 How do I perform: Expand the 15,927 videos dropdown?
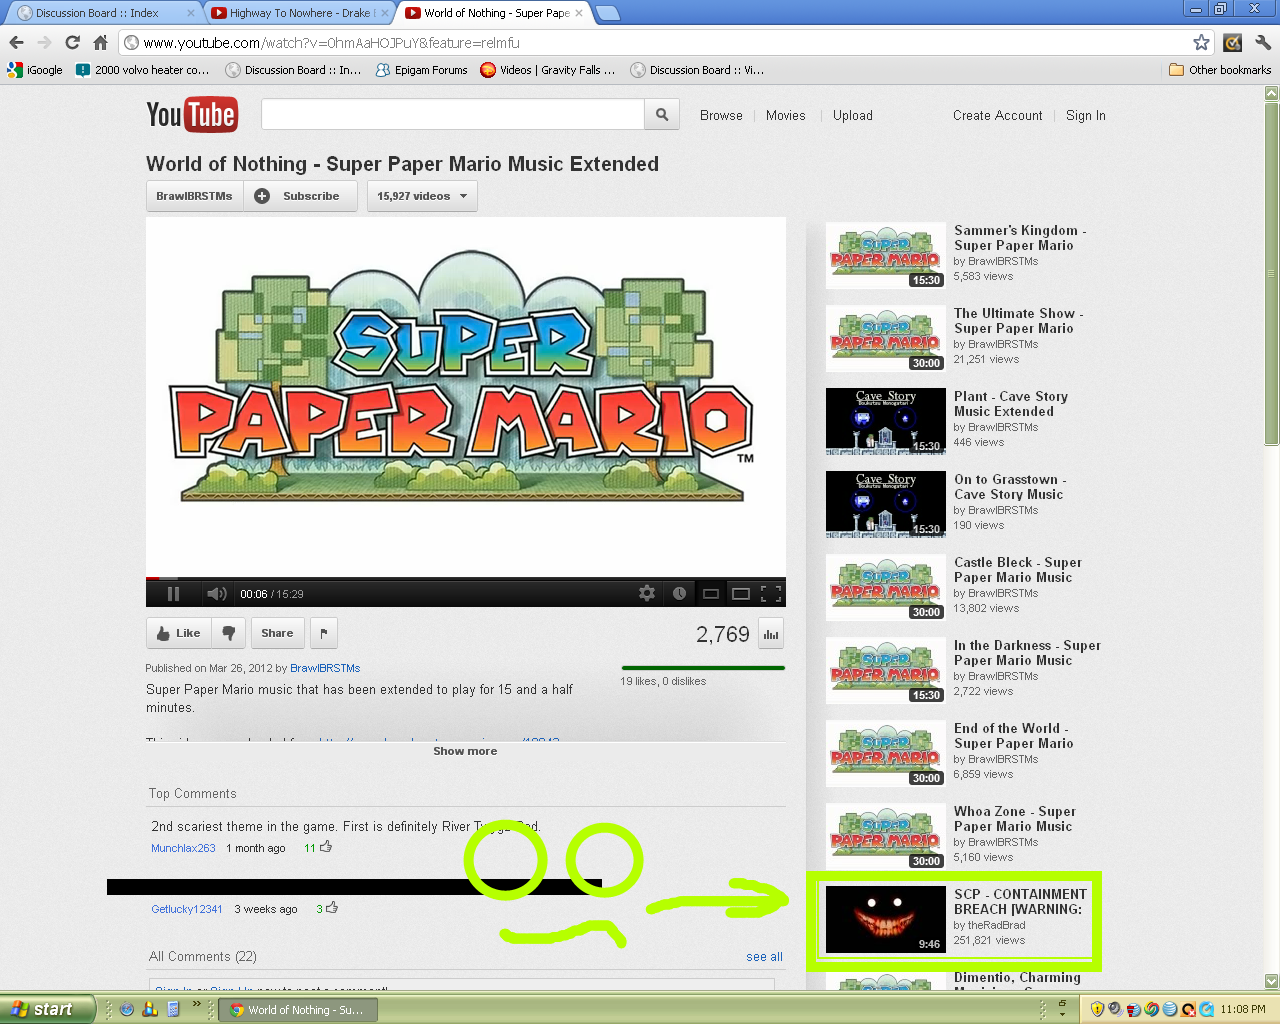tap(422, 196)
